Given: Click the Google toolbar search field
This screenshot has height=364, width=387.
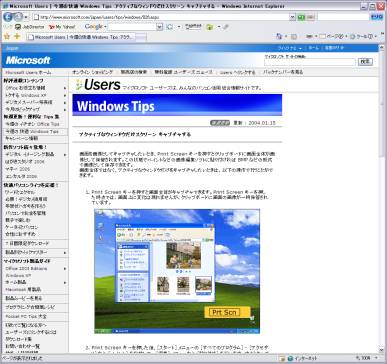Looking at the screenshot, I should coord(132,27).
